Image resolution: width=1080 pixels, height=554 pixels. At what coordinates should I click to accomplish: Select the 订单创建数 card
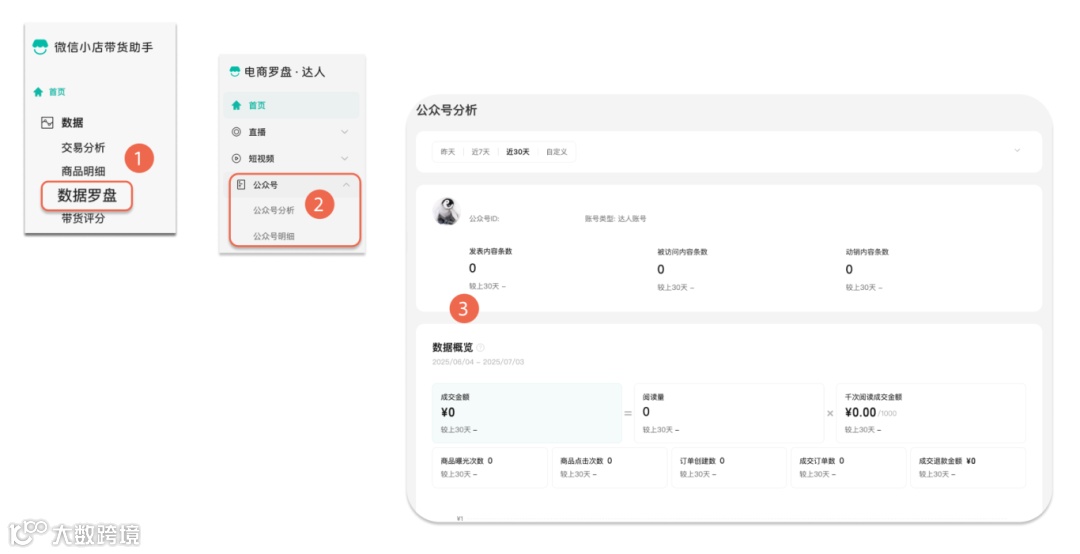(729, 467)
